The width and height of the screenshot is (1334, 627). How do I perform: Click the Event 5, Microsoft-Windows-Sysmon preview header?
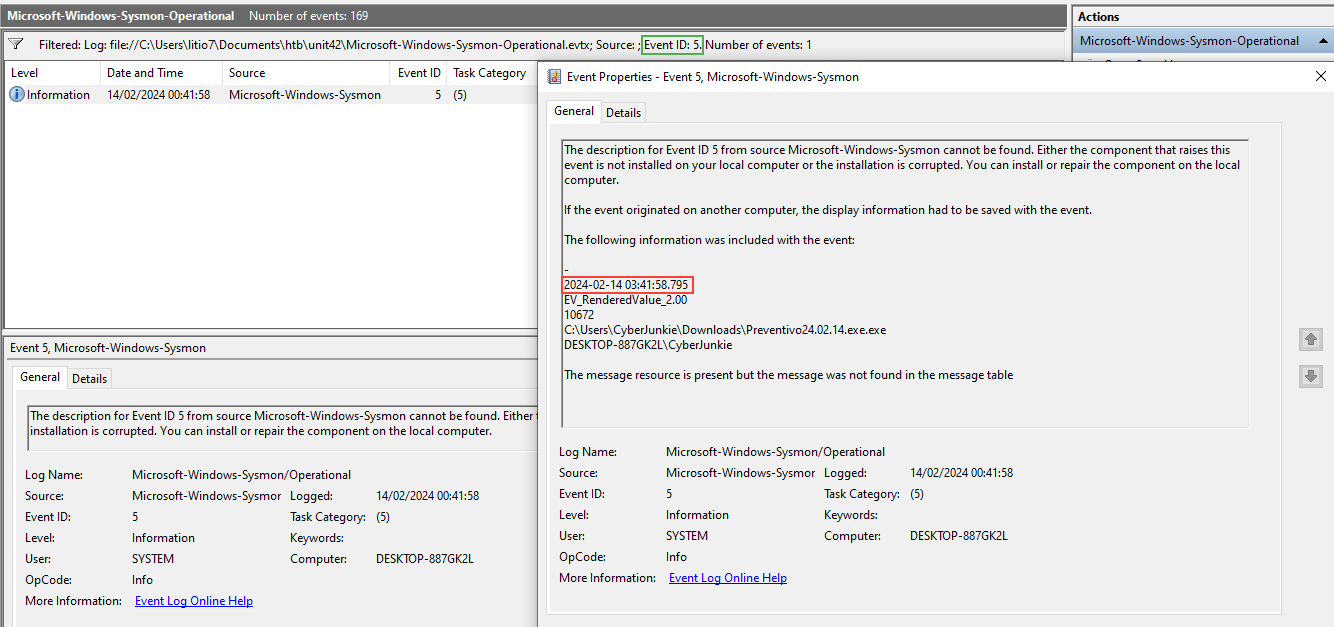(x=108, y=348)
